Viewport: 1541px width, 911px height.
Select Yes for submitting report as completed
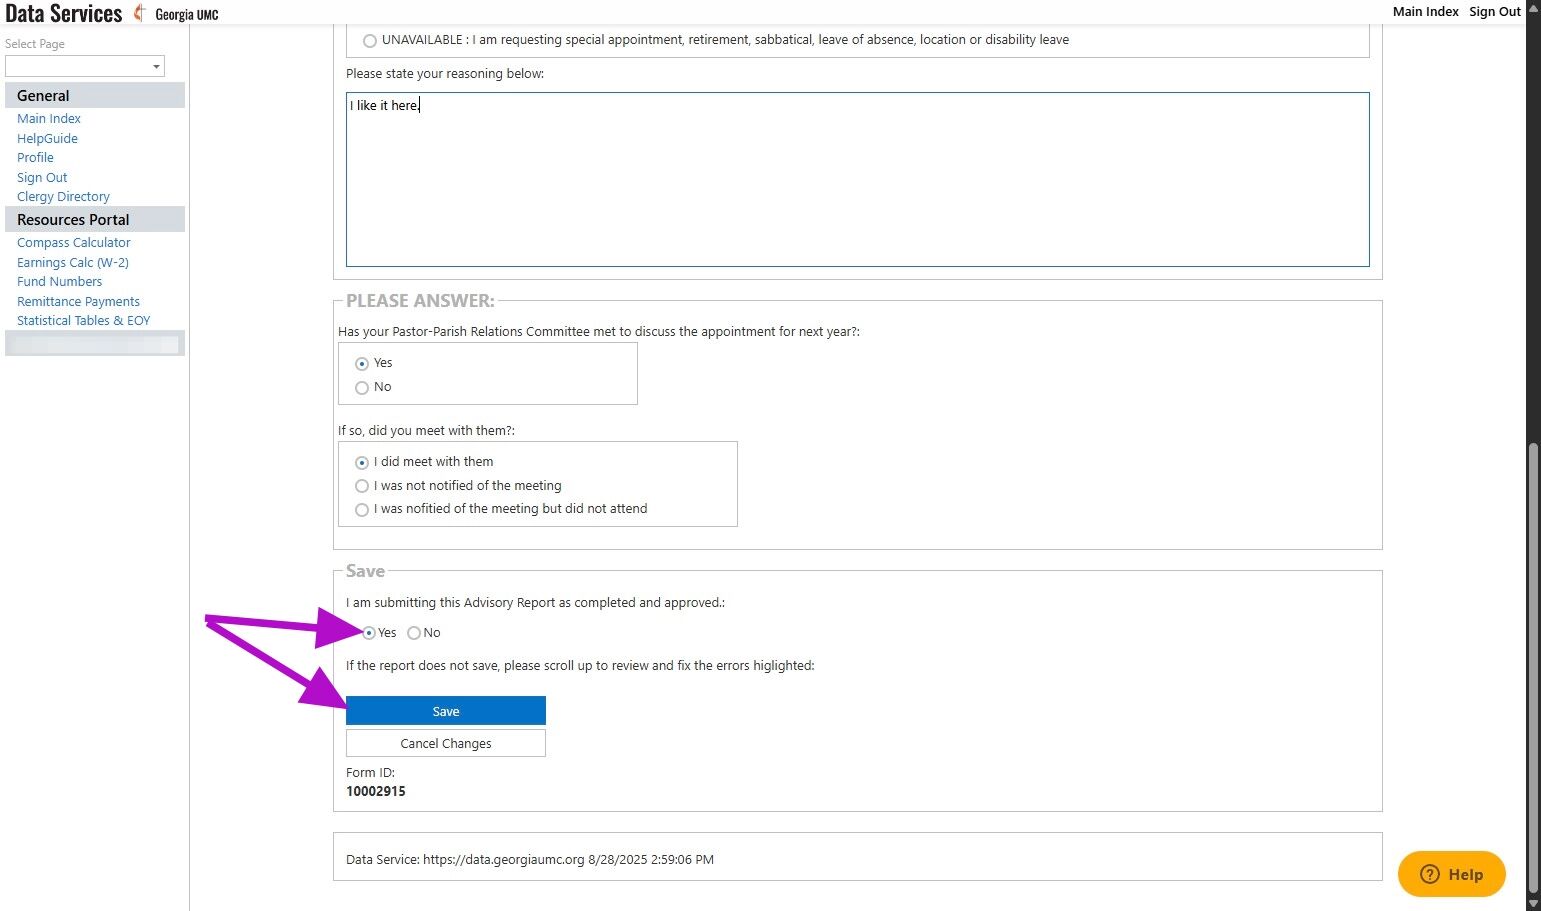tap(369, 633)
